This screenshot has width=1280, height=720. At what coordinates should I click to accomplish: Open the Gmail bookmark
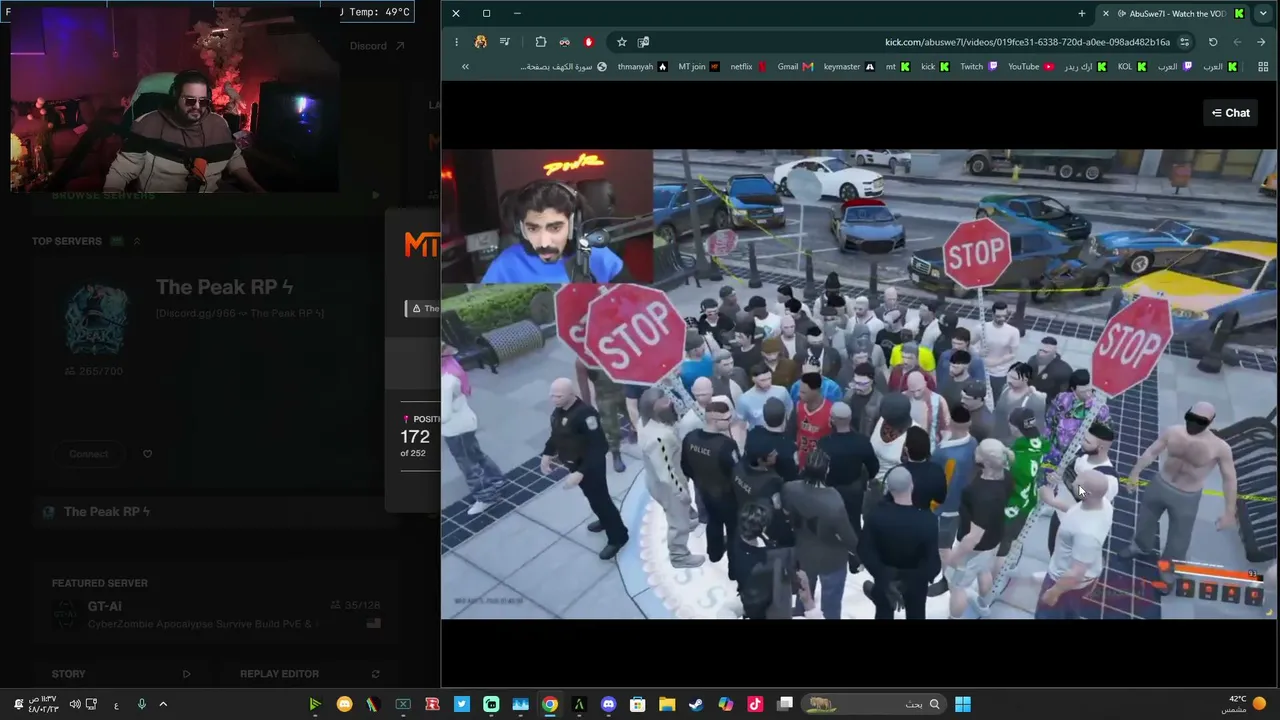coord(795,67)
